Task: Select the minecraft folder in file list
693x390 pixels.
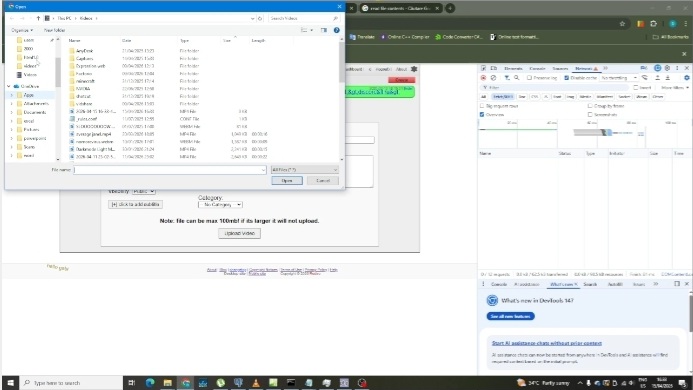Action: 85,81
